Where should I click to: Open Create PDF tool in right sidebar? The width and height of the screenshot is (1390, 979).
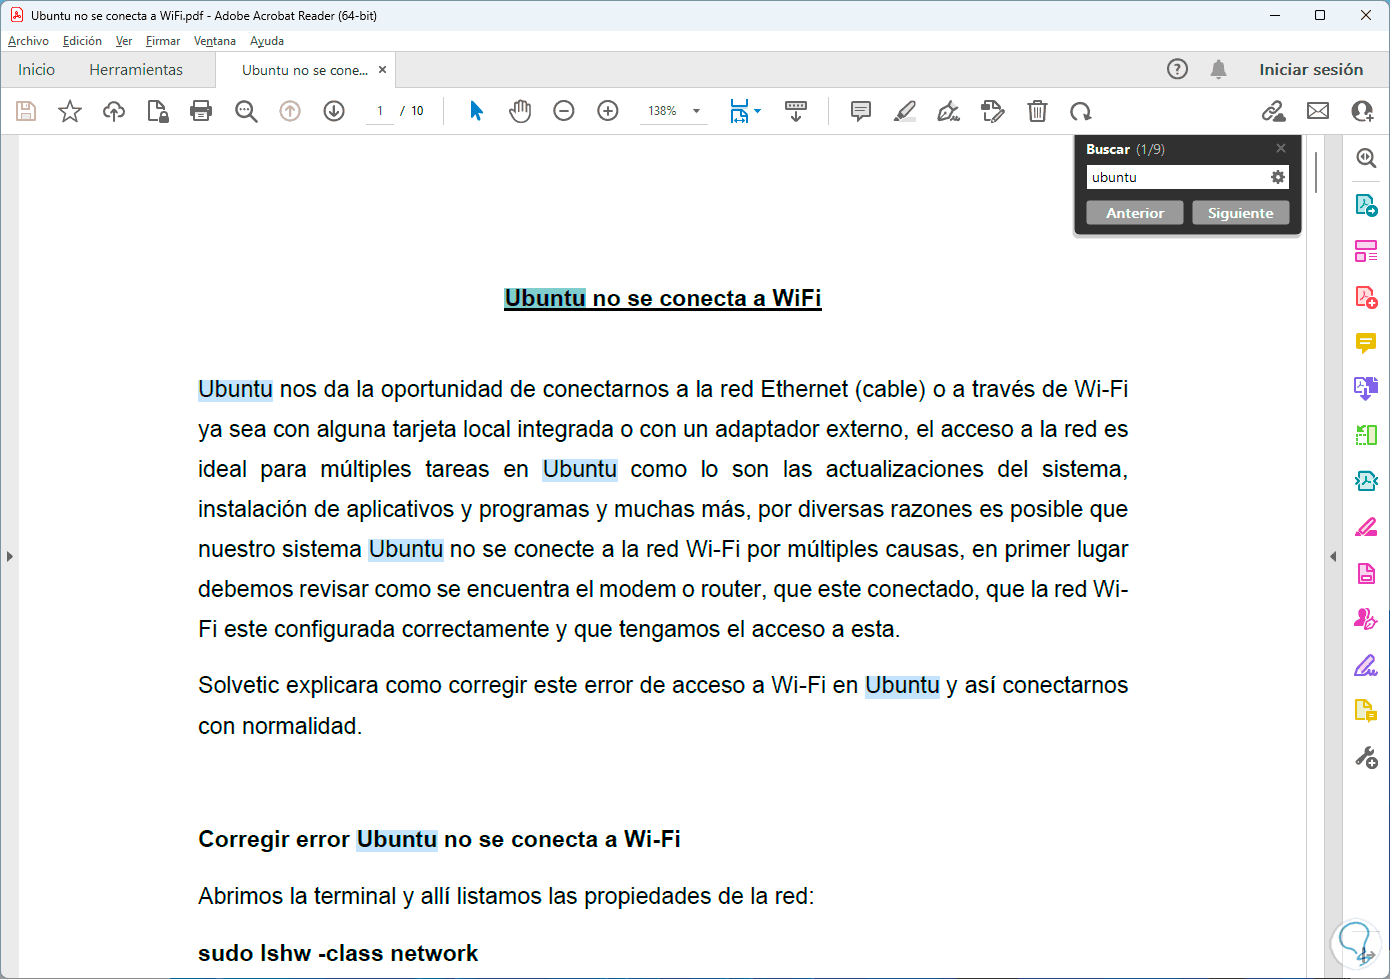point(1366,297)
